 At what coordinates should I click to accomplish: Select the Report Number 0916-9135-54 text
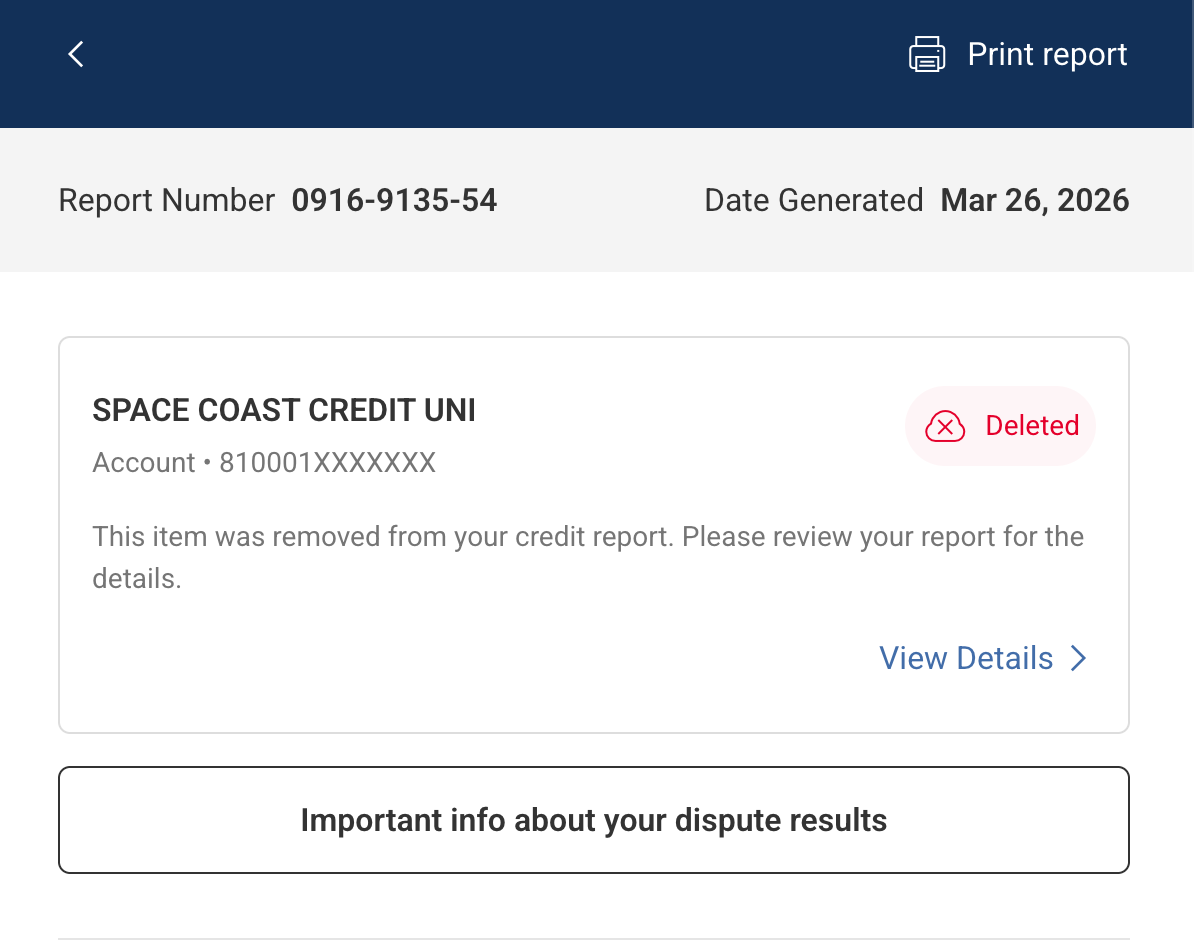point(394,200)
